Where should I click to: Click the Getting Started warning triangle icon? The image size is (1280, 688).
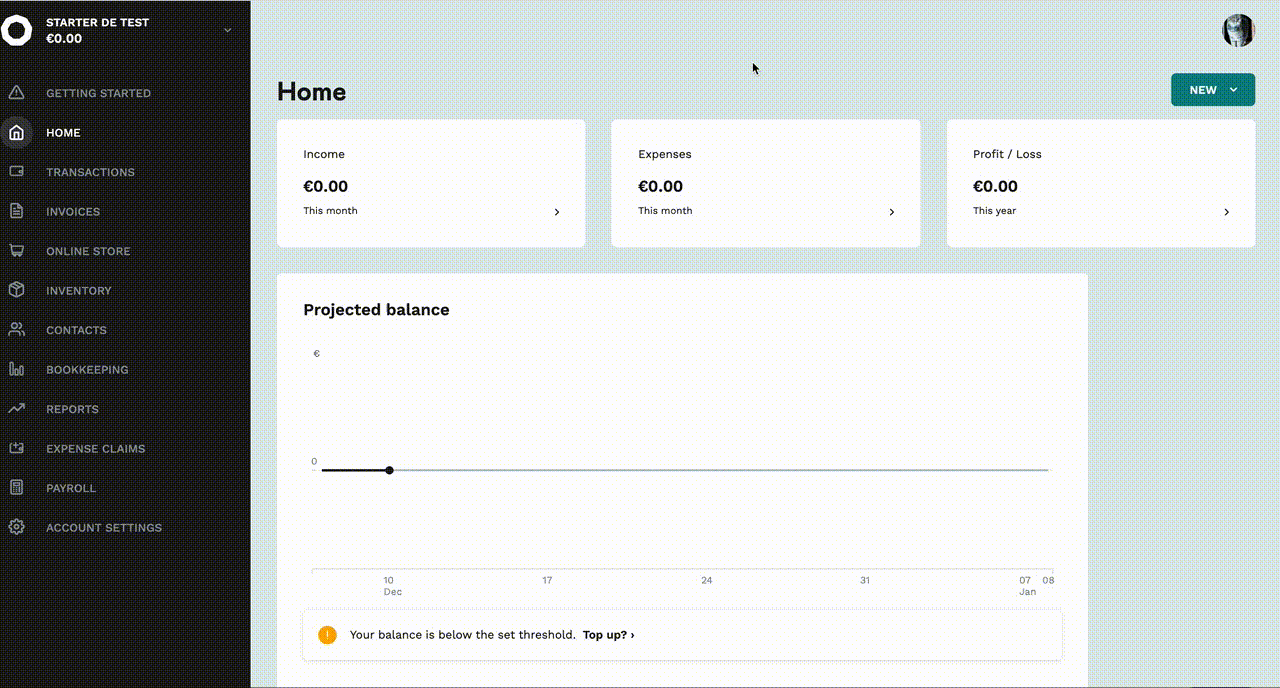click(x=16, y=93)
